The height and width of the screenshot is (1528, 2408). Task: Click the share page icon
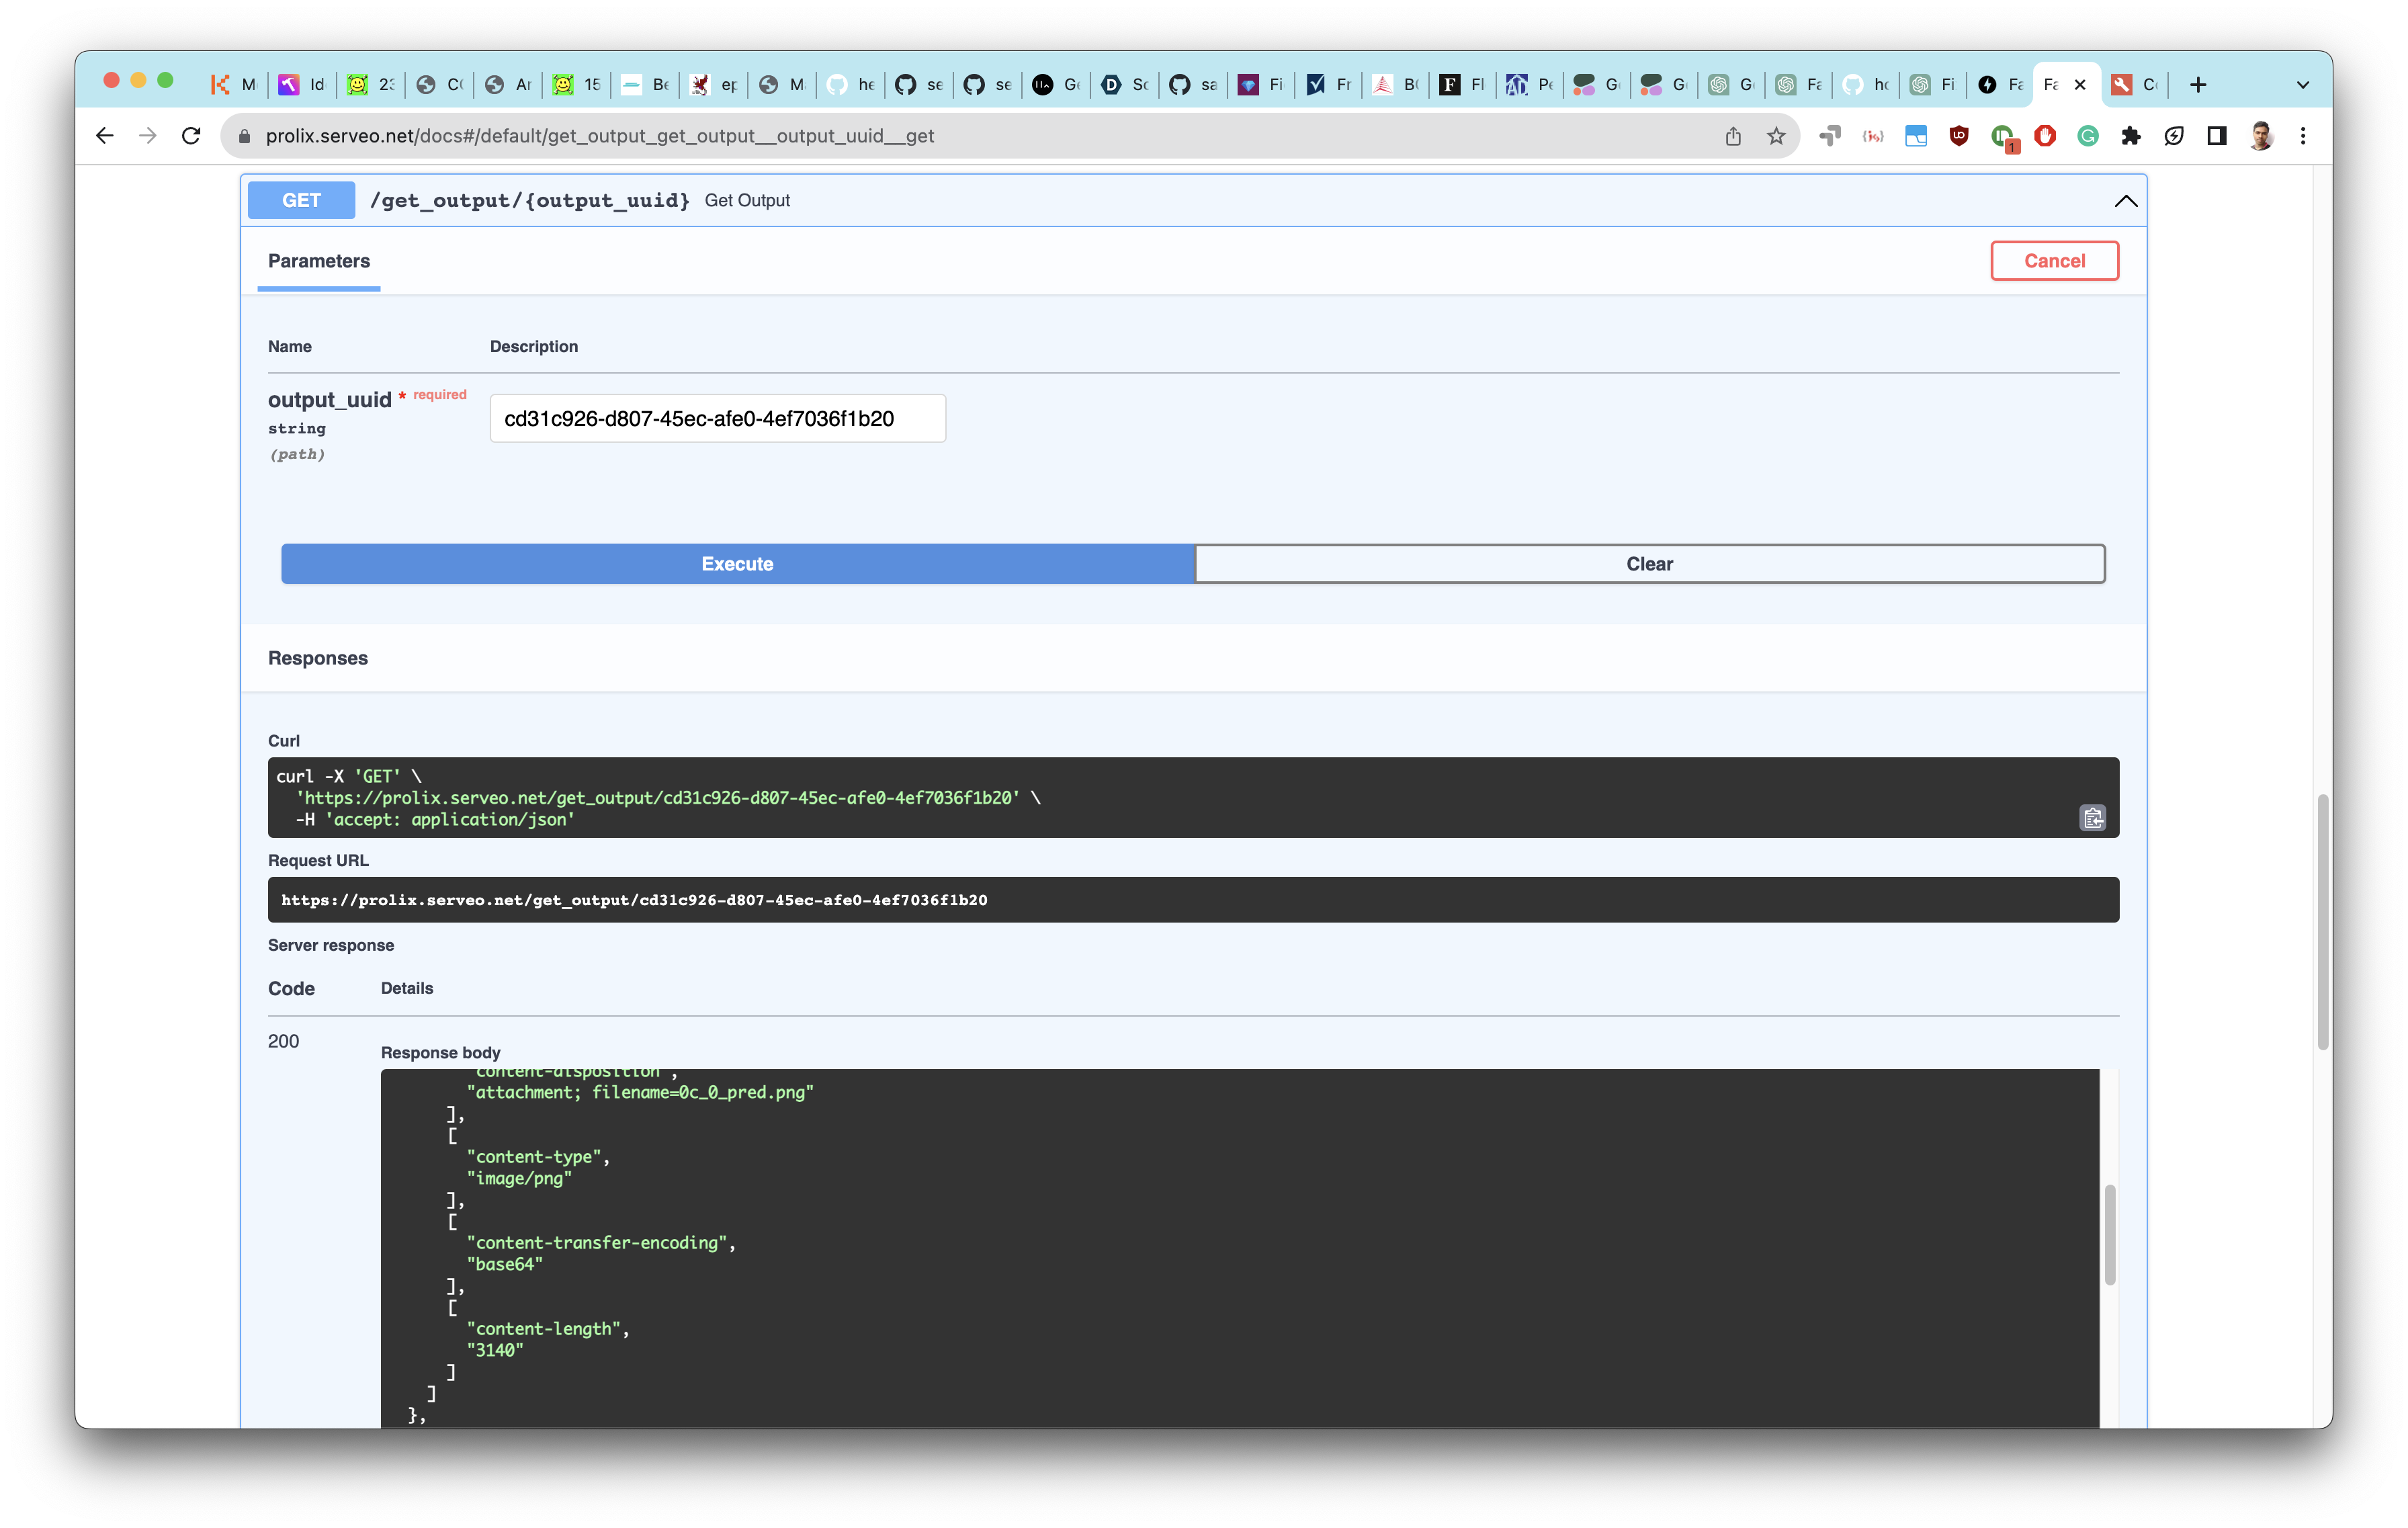(1733, 136)
